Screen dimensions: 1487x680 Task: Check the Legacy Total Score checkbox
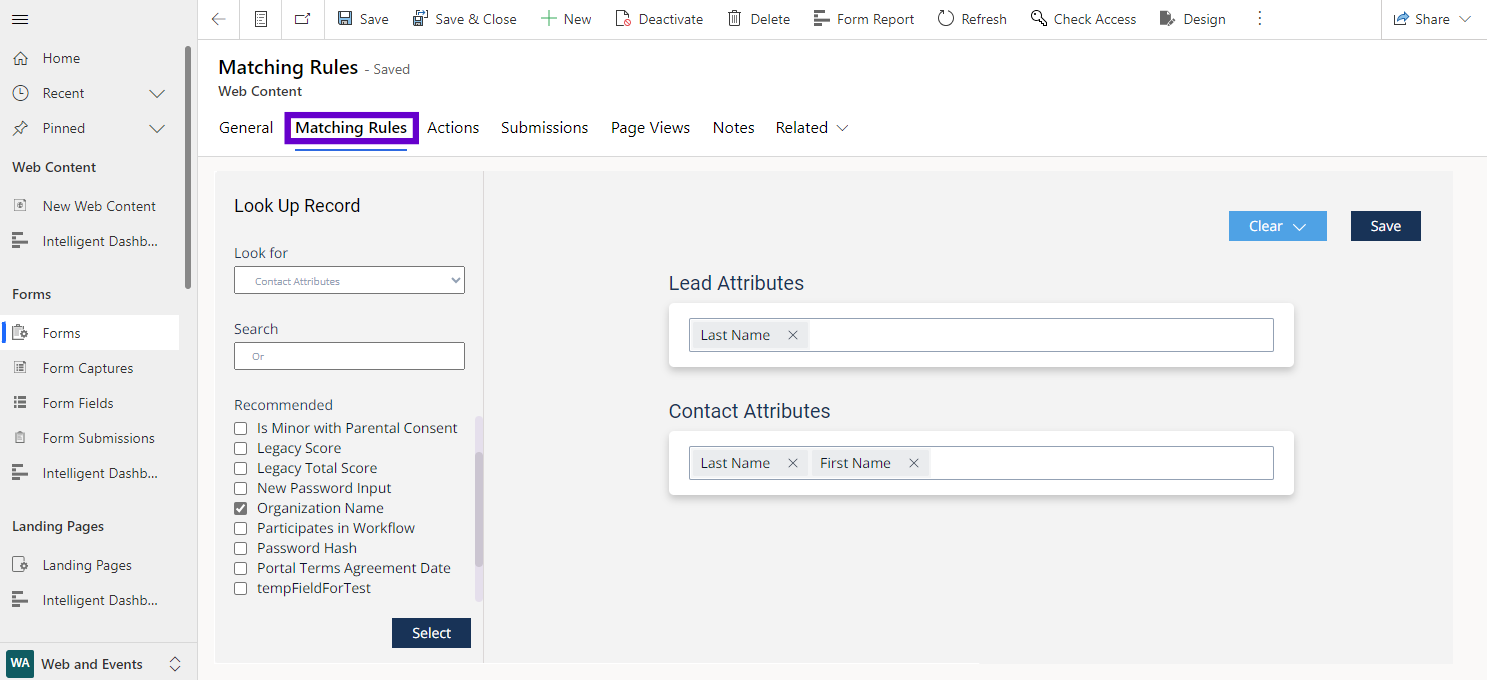[240, 468]
